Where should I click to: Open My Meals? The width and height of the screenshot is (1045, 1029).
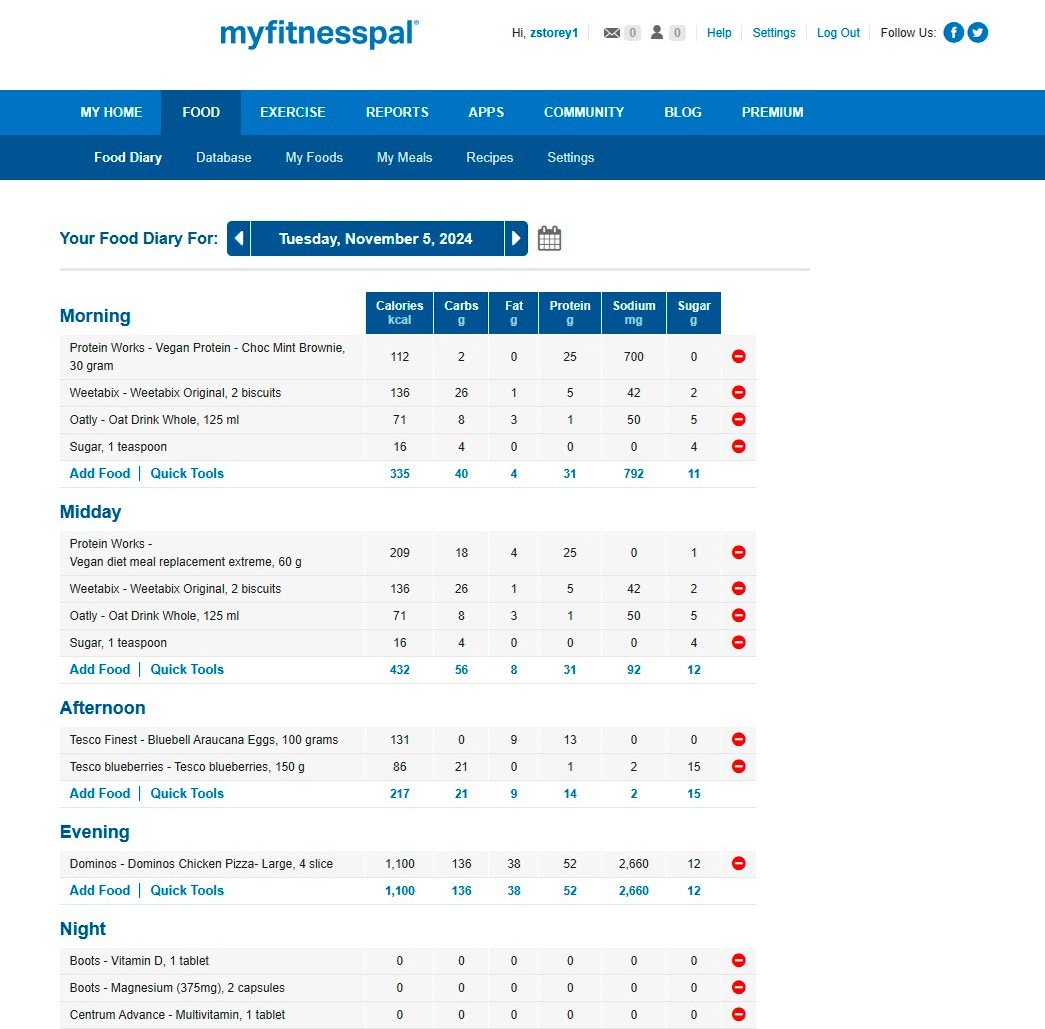pos(405,157)
